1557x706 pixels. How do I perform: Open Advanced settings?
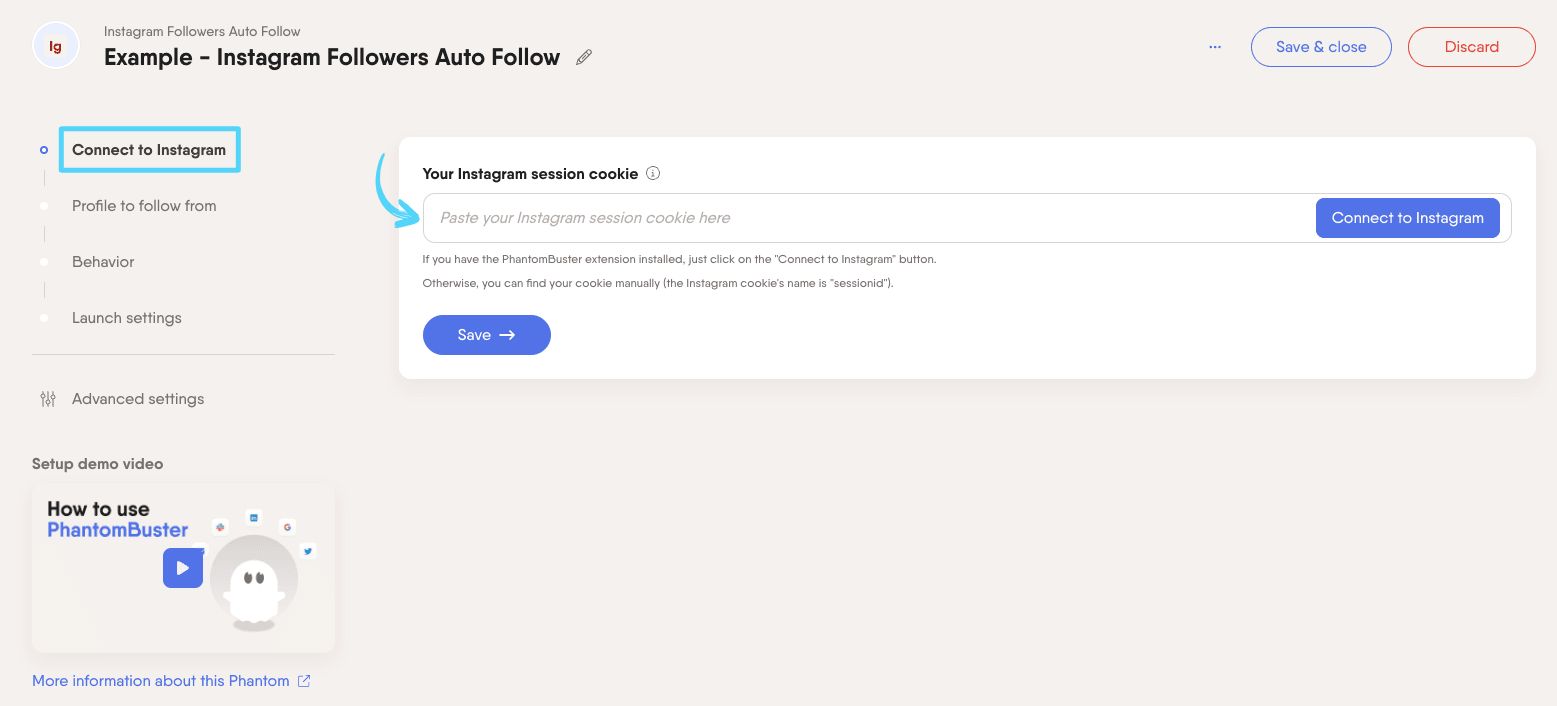pos(138,399)
